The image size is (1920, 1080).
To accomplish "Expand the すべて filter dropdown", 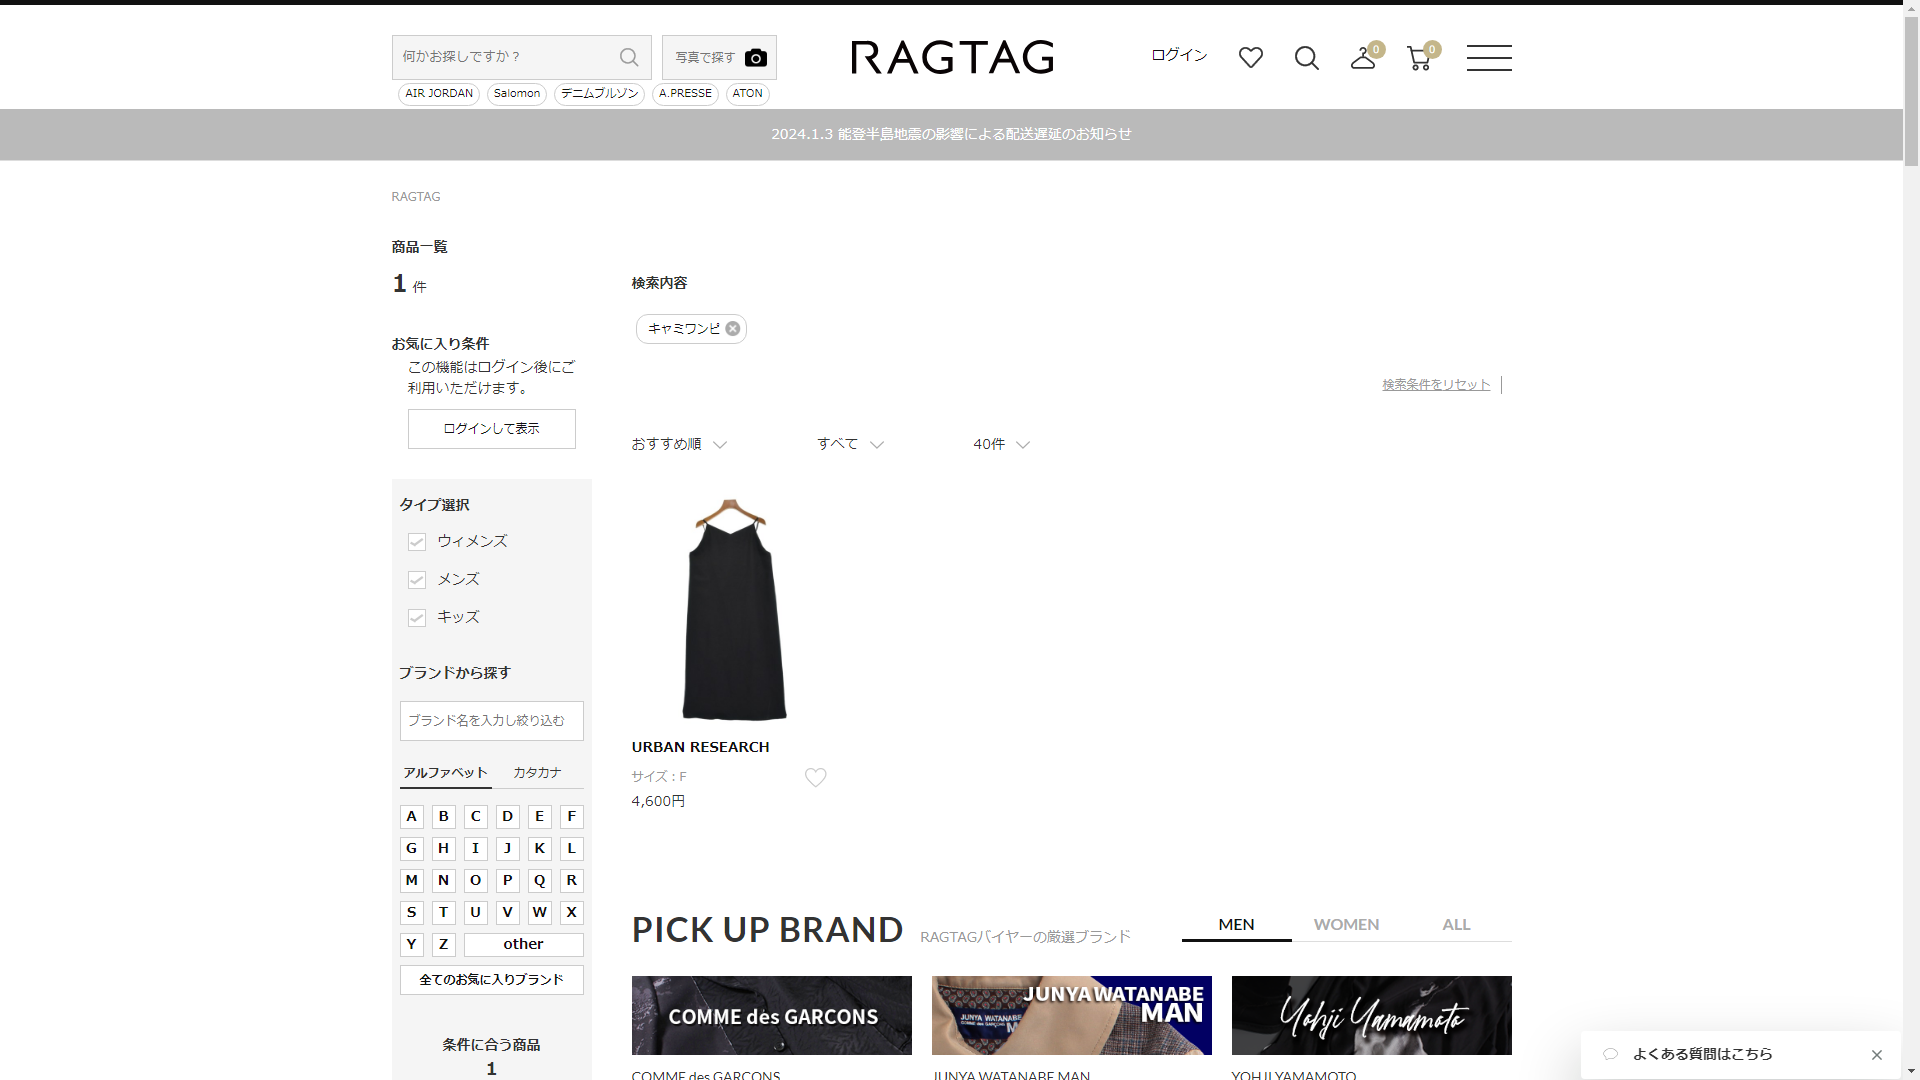I will click(850, 444).
